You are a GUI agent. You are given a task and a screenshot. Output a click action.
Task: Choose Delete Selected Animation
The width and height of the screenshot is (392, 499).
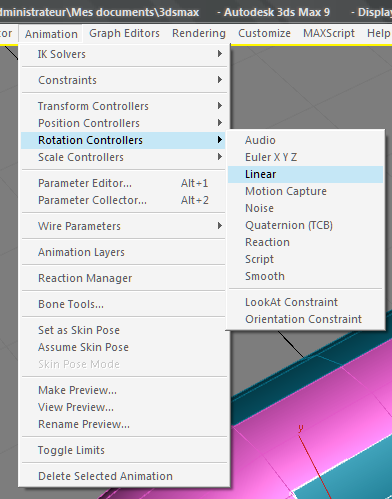(124, 476)
